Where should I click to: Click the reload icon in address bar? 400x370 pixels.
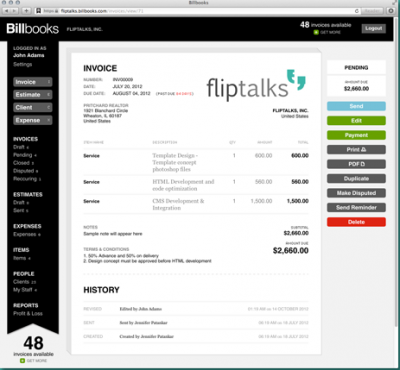357,11
